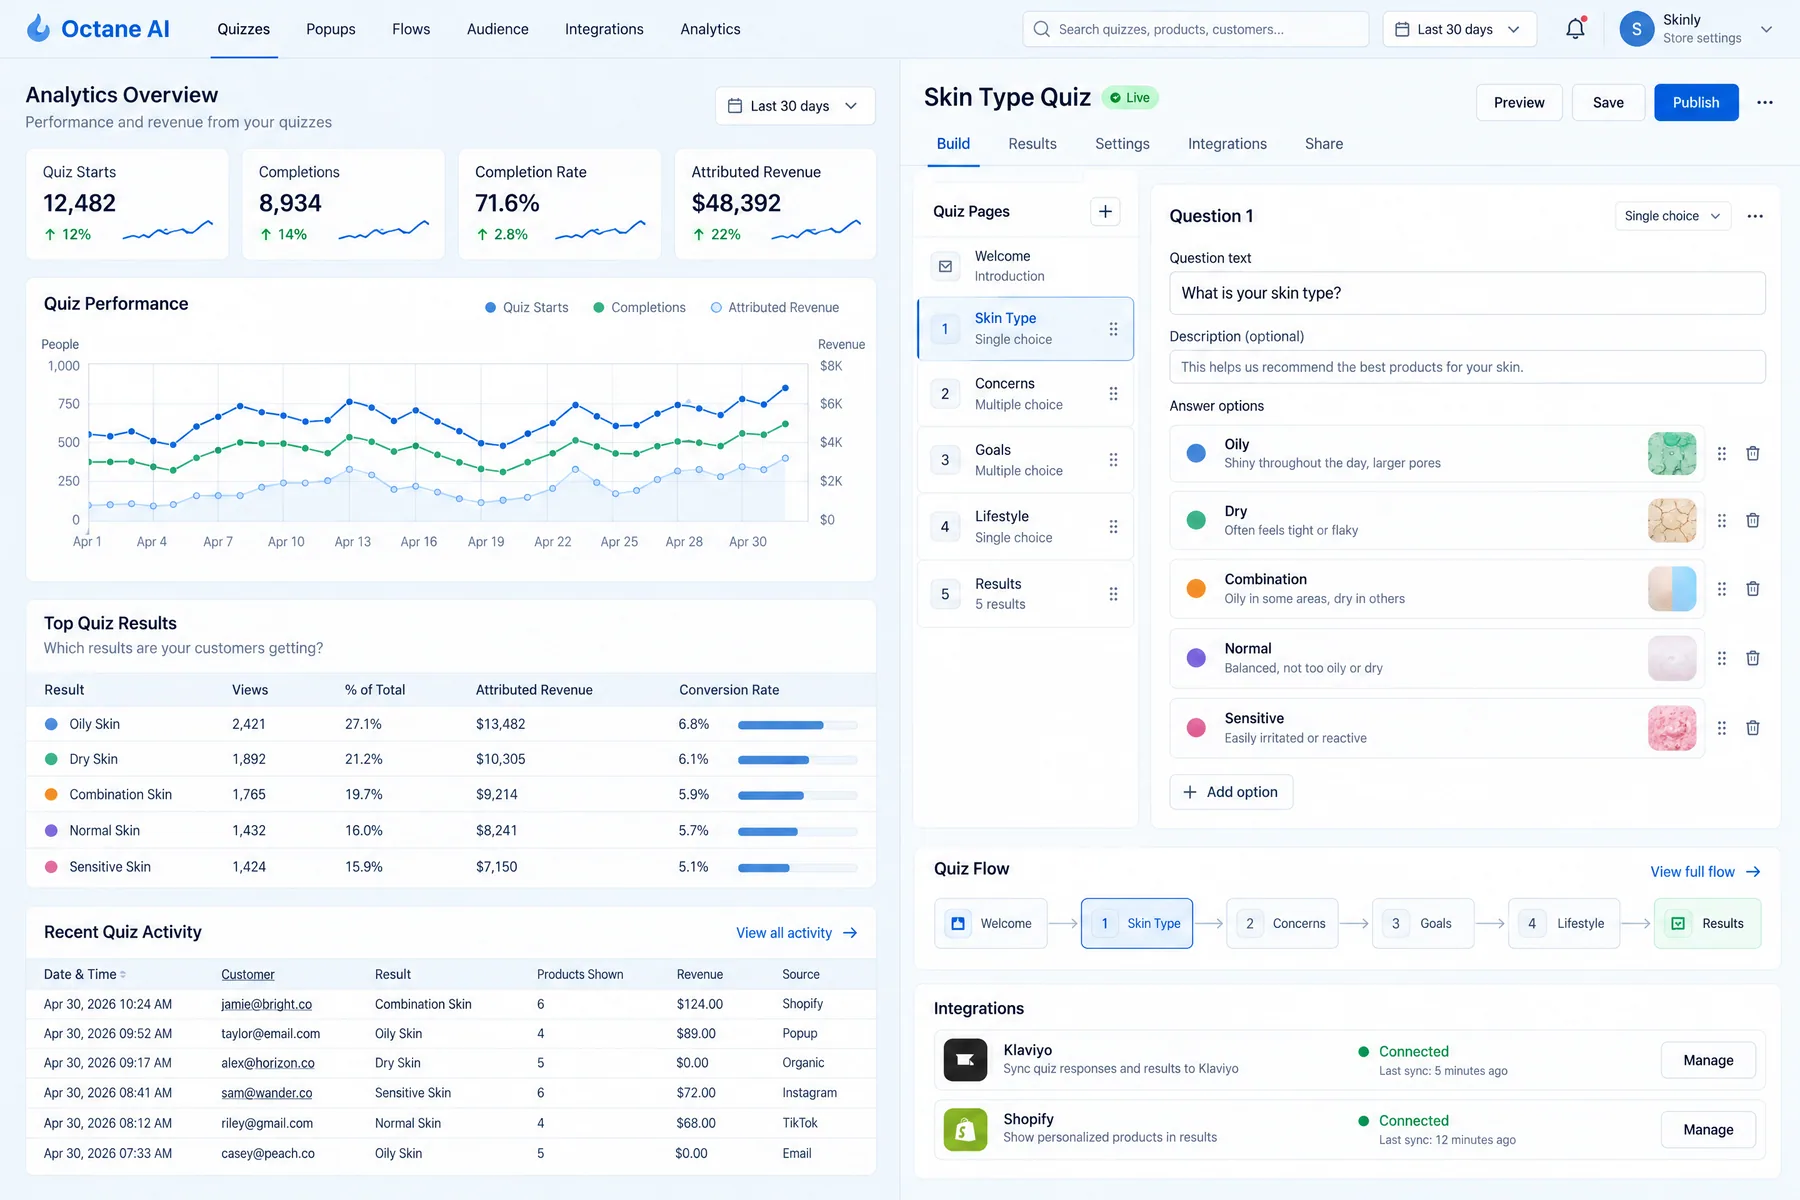Add a new quiz page with plus icon
The width and height of the screenshot is (1800, 1200).
coord(1105,211)
